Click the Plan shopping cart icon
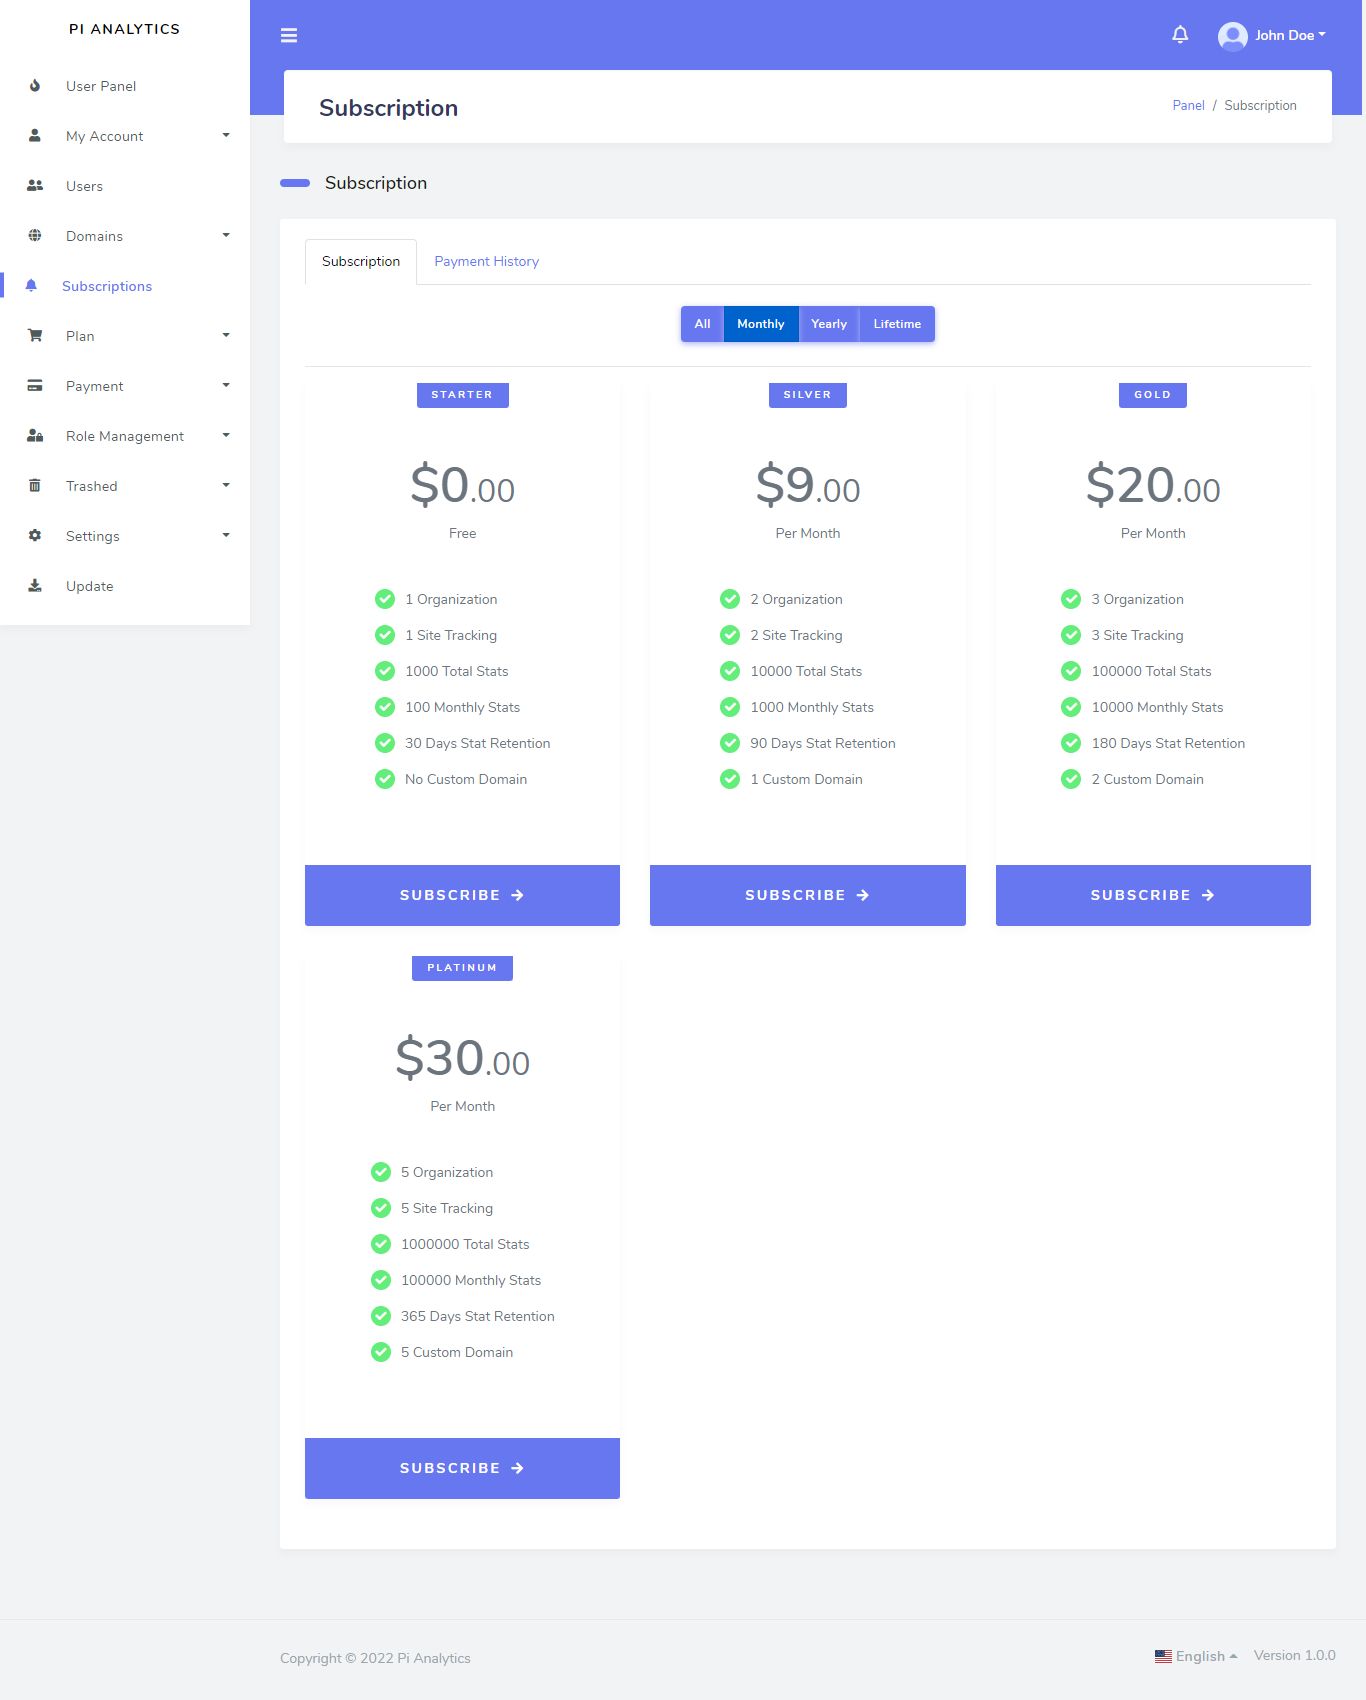Image resolution: width=1366 pixels, height=1700 pixels. [x=35, y=336]
